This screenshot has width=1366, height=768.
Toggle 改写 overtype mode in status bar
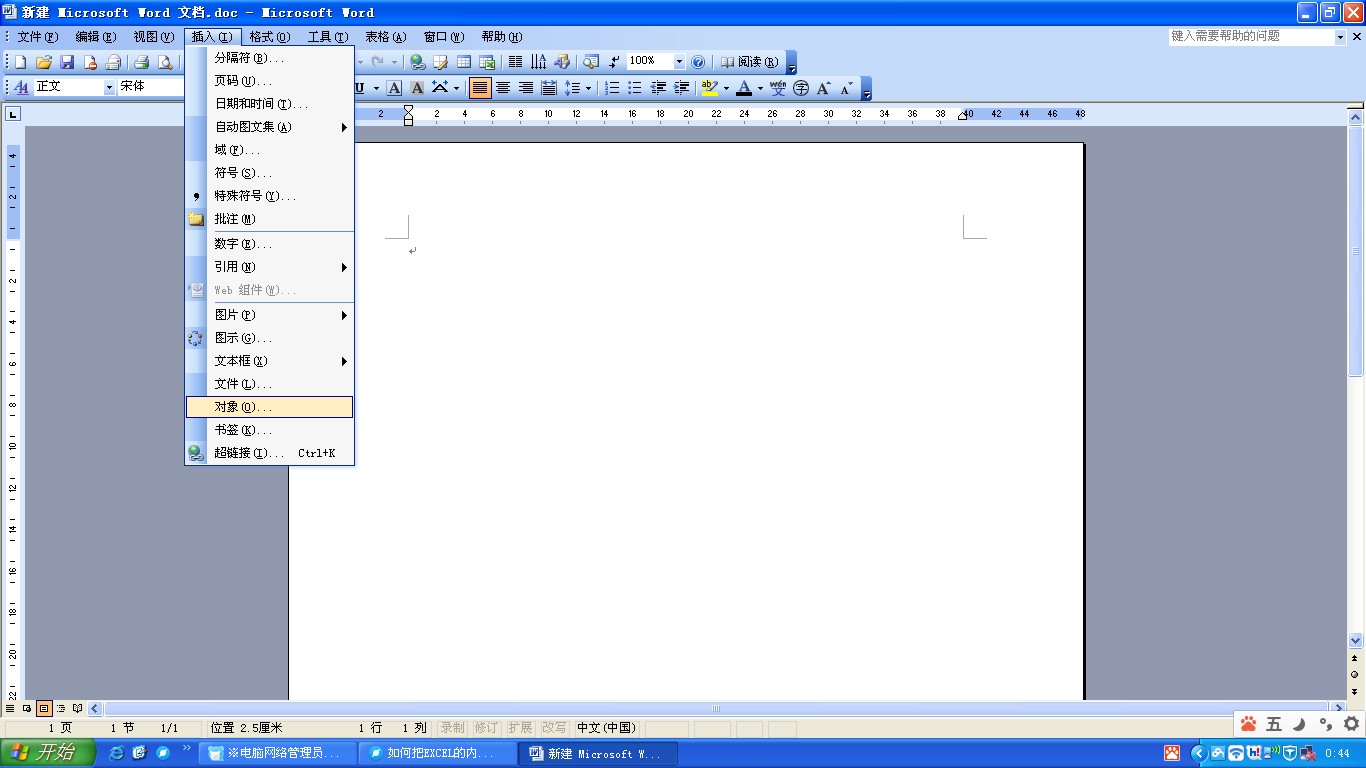(x=553, y=728)
